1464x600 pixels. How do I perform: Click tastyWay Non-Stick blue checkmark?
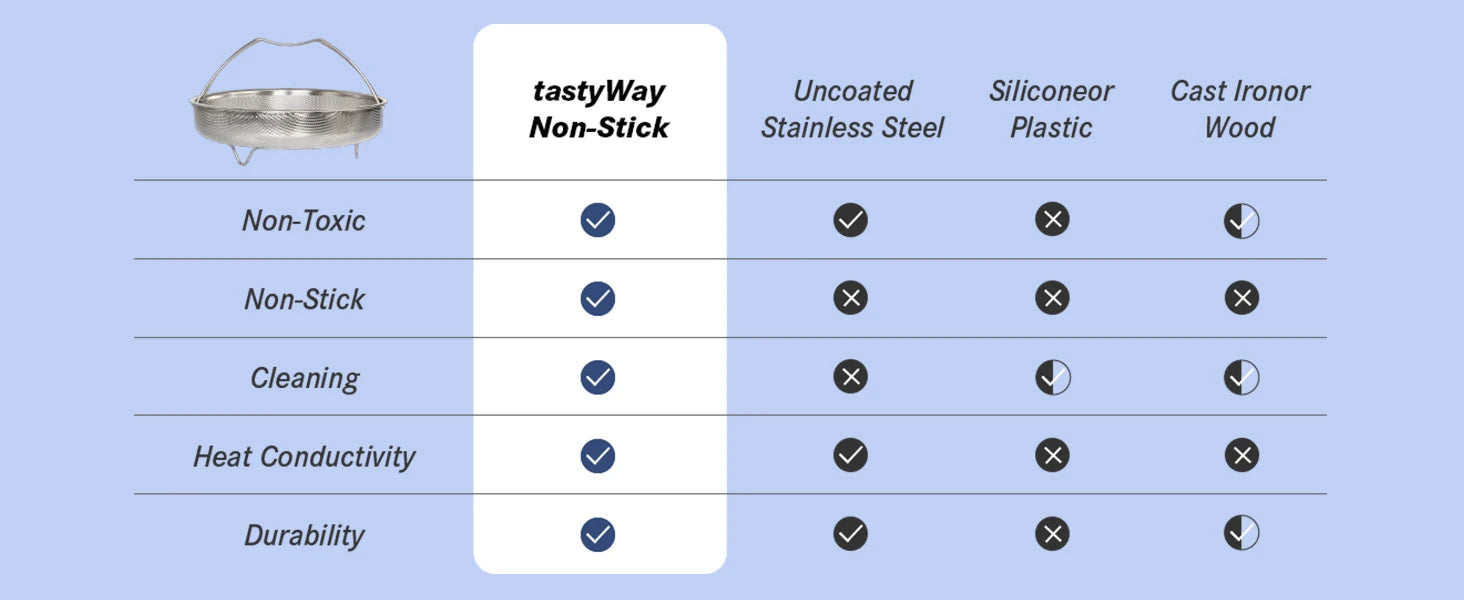pos(598,298)
